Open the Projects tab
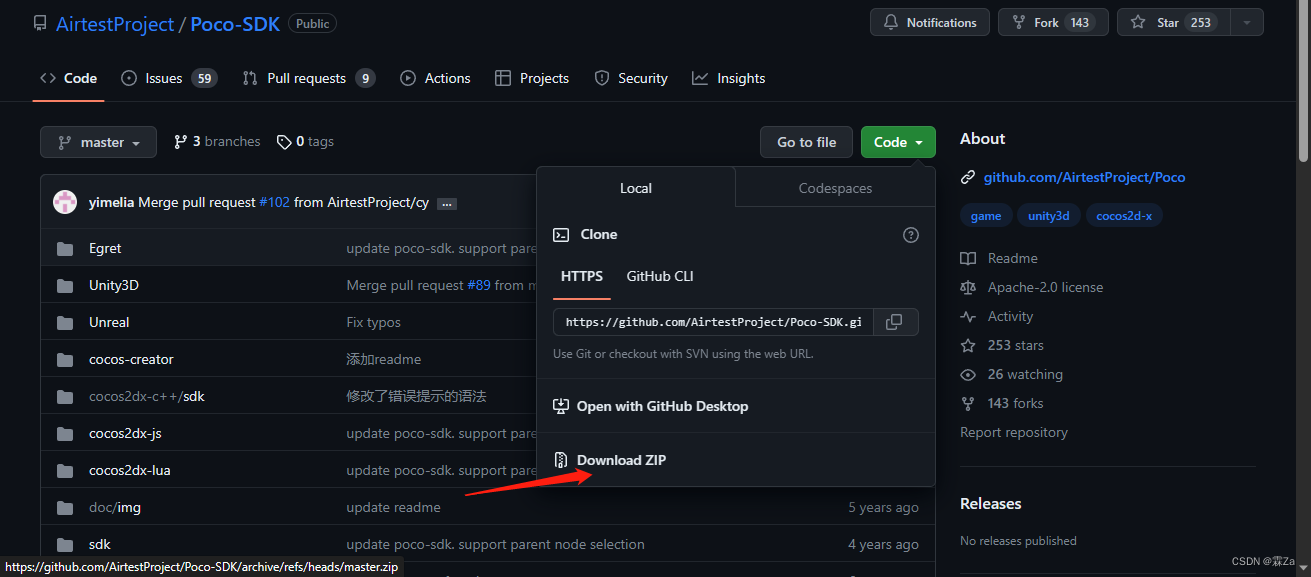The width and height of the screenshot is (1311, 577). [x=532, y=78]
